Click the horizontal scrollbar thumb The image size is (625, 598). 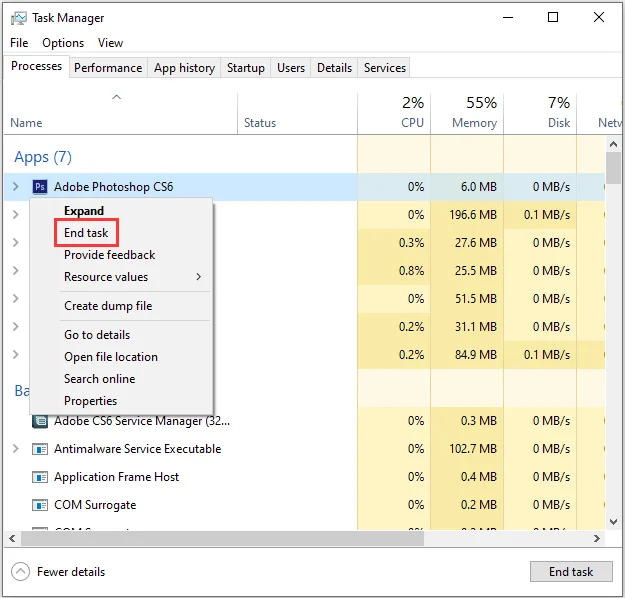click(222, 539)
